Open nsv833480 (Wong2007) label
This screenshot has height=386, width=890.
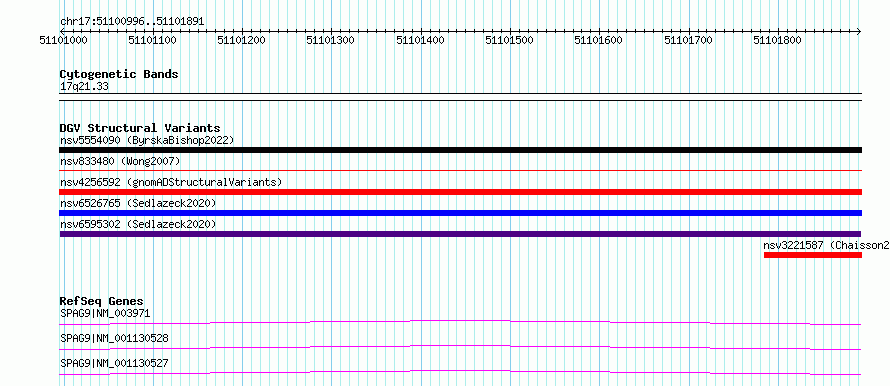point(120,161)
